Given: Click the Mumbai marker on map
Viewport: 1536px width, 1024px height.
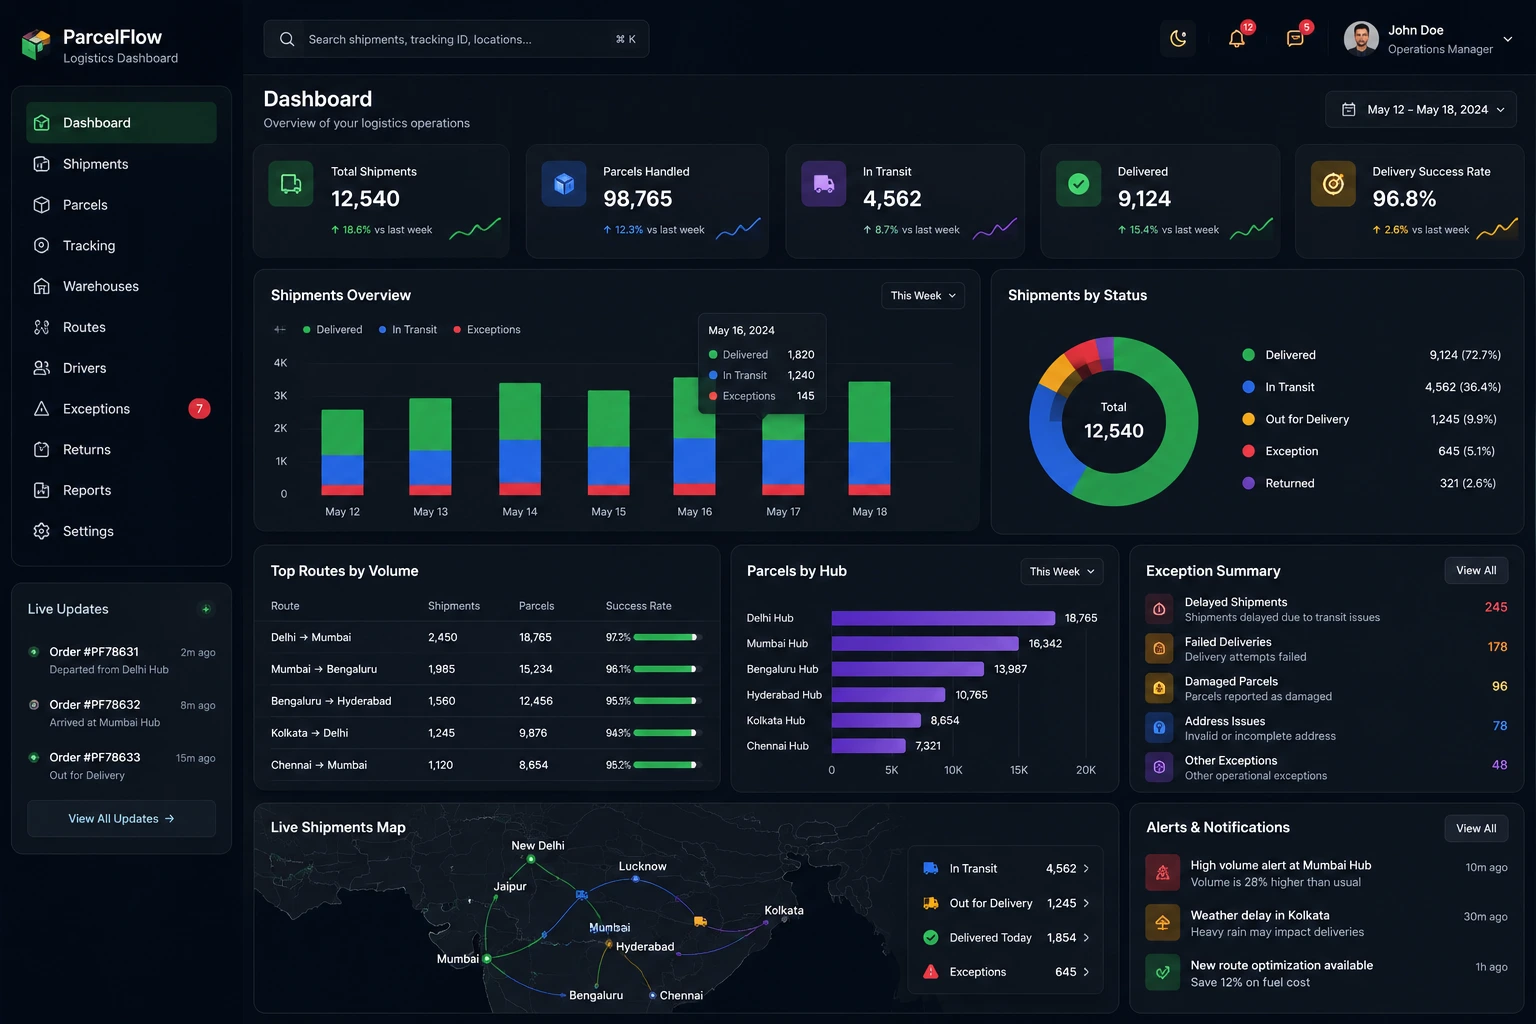Looking at the screenshot, I should pyautogui.click(x=487, y=959).
